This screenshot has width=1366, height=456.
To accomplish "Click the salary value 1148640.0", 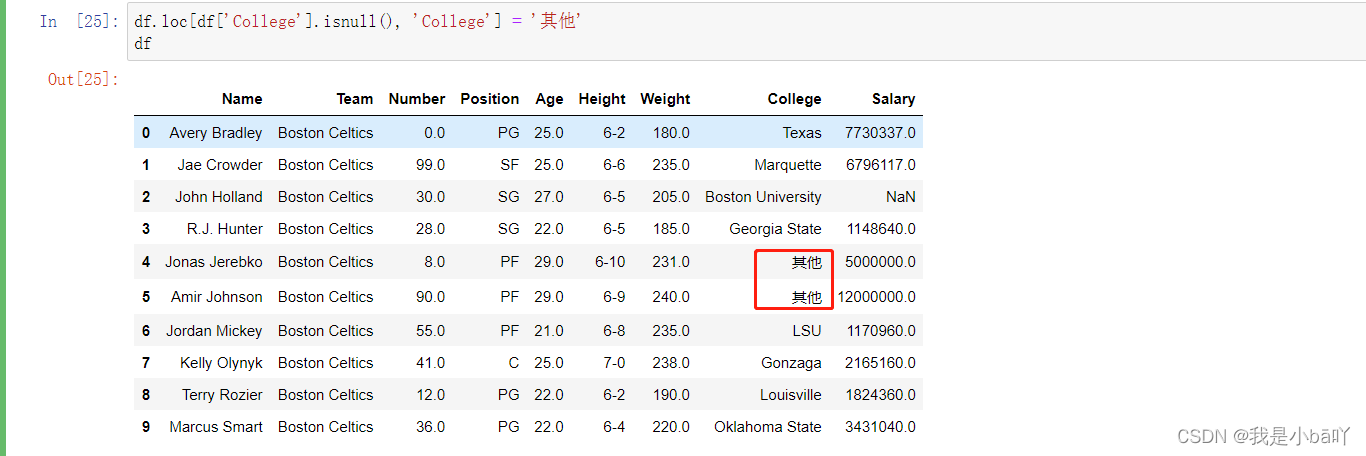I will click(x=881, y=229).
